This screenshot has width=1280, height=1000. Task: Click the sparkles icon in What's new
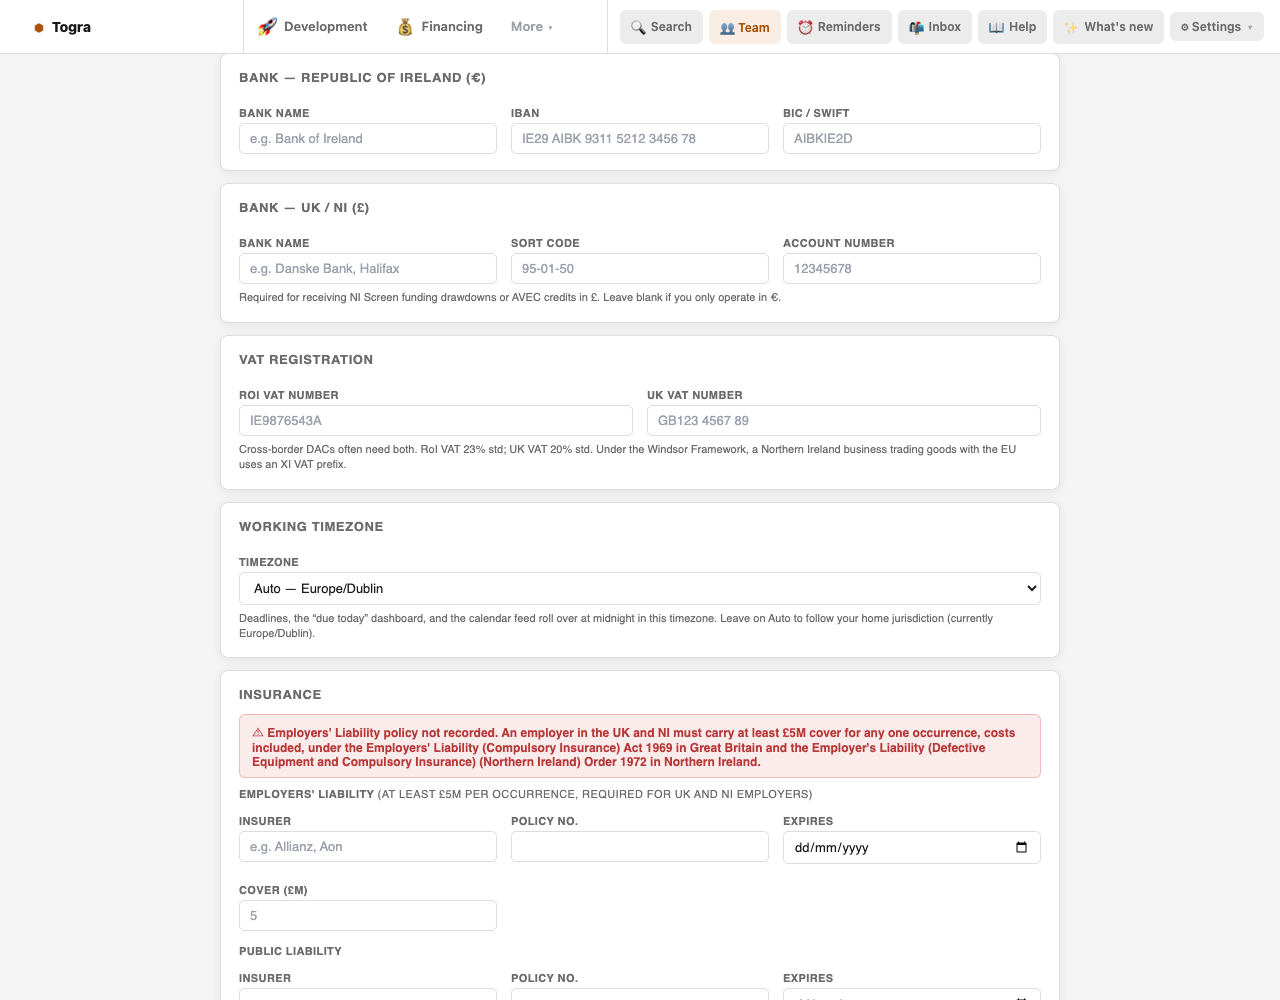tap(1071, 27)
